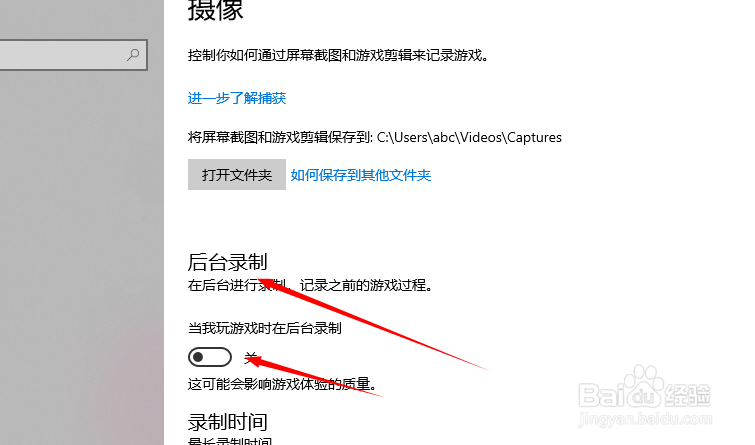The height and width of the screenshot is (445, 755).
Task: Click the magnifier search icon
Action: (133, 55)
